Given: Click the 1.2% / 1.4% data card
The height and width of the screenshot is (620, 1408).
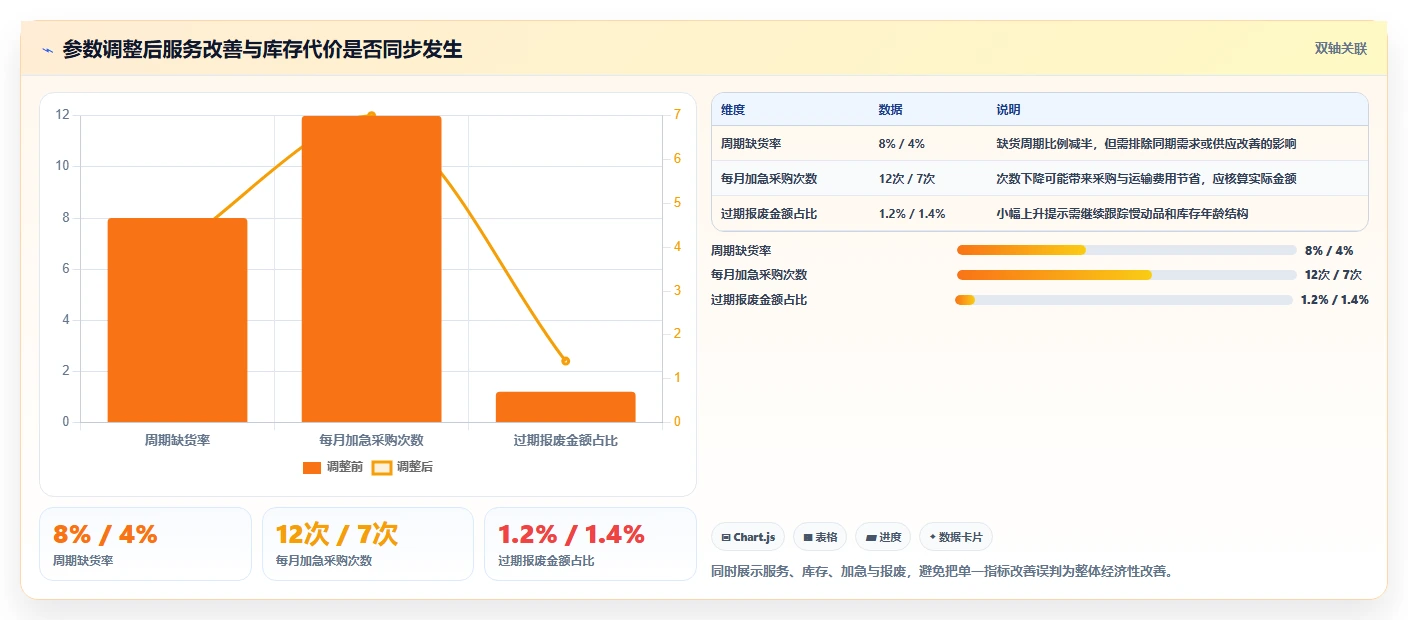Looking at the screenshot, I should [x=590, y=544].
